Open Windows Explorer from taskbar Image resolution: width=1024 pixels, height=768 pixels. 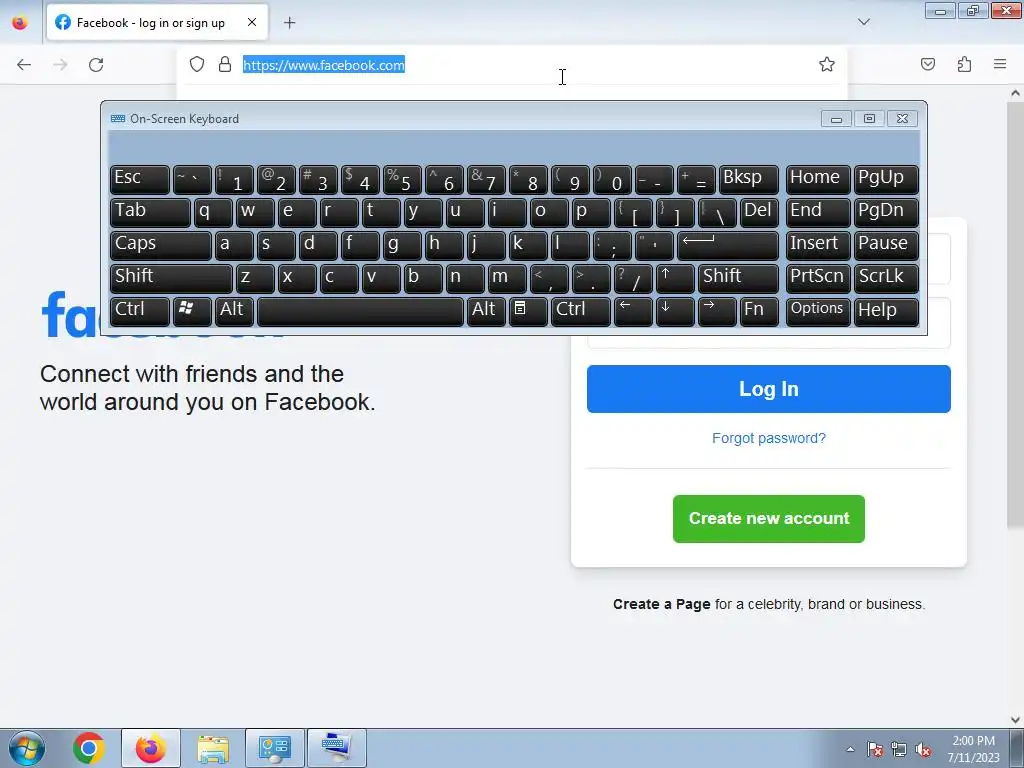pos(213,748)
